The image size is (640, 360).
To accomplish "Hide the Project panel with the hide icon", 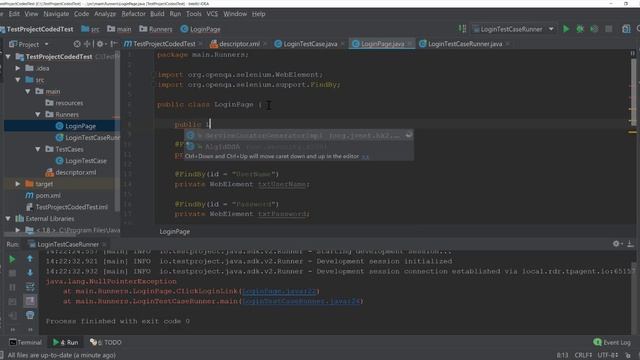I will pyautogui.click(x=113, y=44).
